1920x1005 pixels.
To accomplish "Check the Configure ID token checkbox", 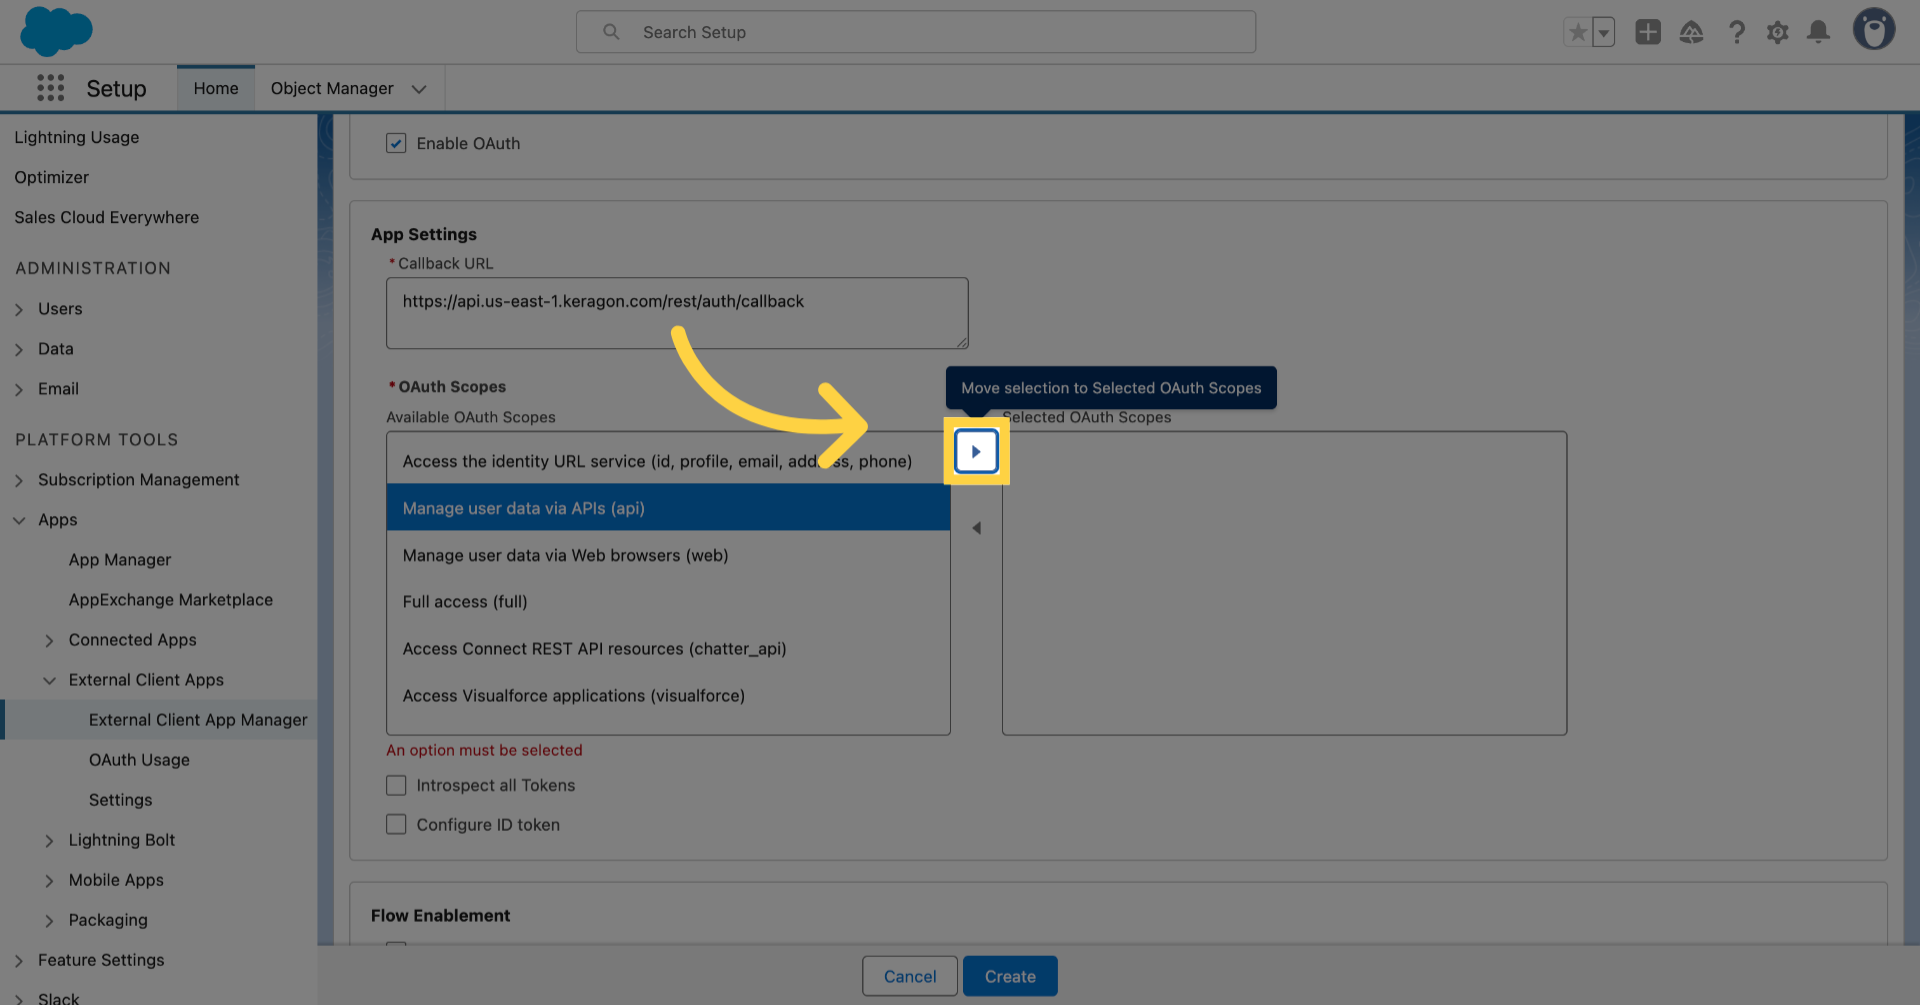I will click(396, 824).
